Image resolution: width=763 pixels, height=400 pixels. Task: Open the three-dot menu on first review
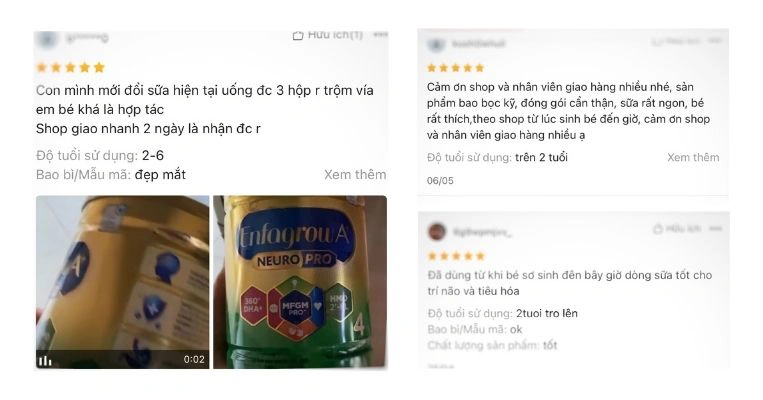[381, 35]
